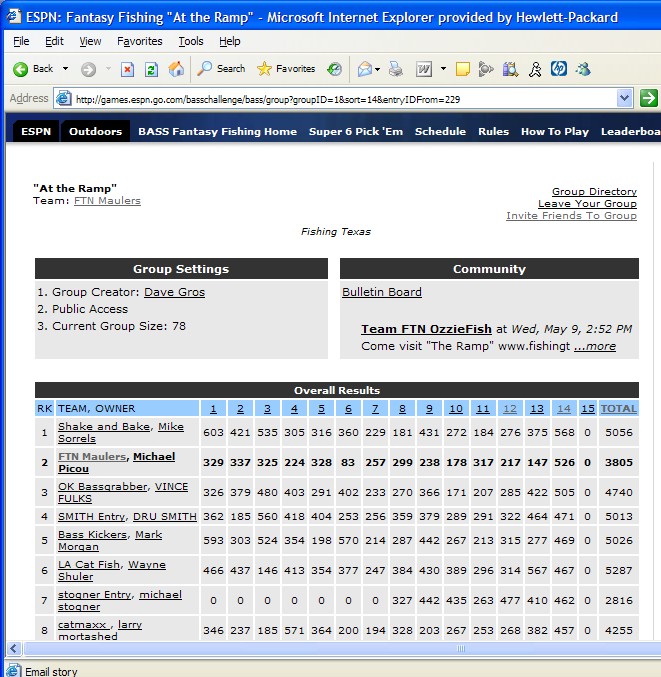
Task: Open the Help menu
Action: [230, 41]
